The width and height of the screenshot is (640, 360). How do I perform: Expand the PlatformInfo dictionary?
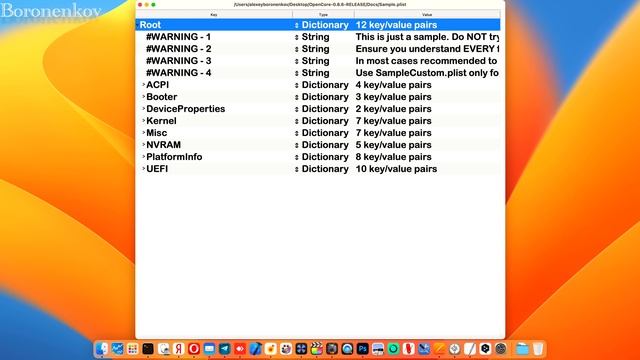tap(143, 157)
